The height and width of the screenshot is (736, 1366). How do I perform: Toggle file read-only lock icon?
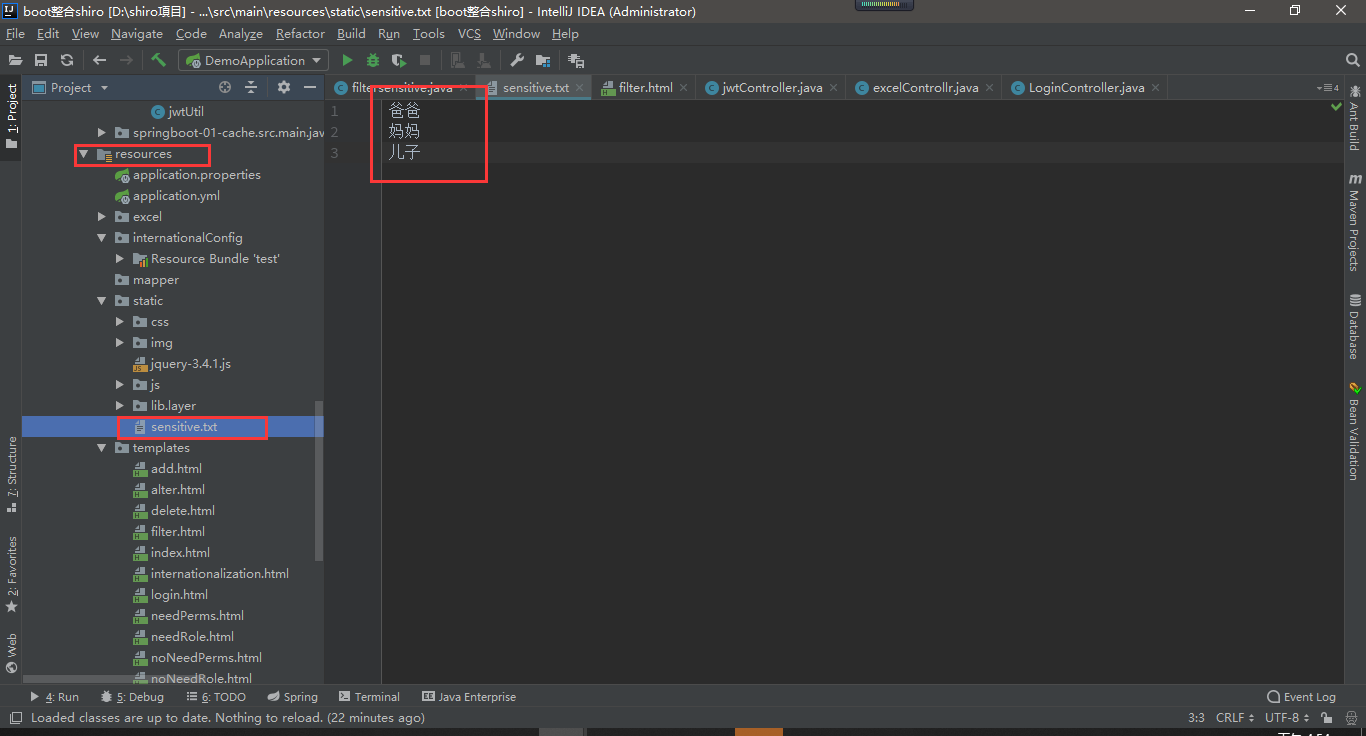1327,717
